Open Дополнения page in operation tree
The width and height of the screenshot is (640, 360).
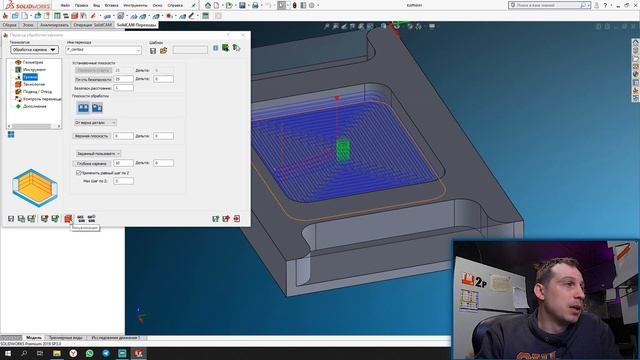pos(34,107)
